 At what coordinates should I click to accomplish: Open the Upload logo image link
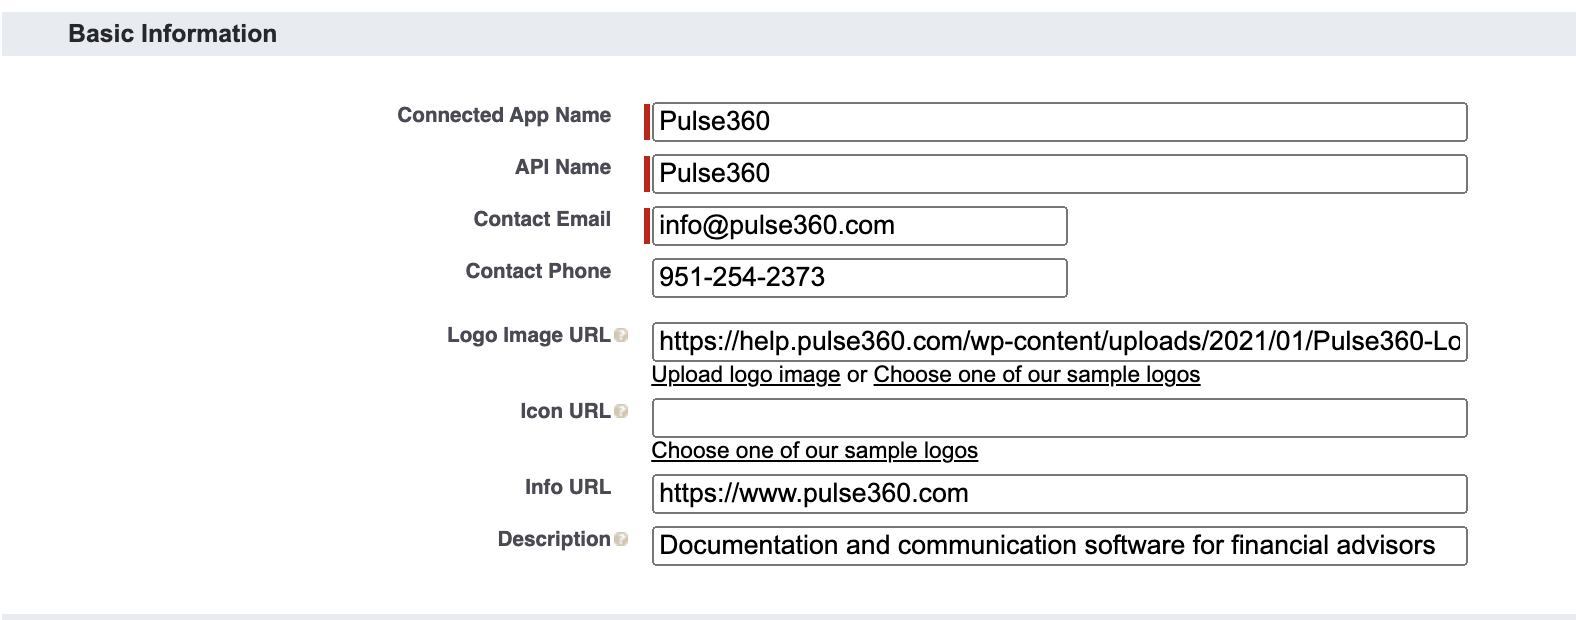point(746,375)
